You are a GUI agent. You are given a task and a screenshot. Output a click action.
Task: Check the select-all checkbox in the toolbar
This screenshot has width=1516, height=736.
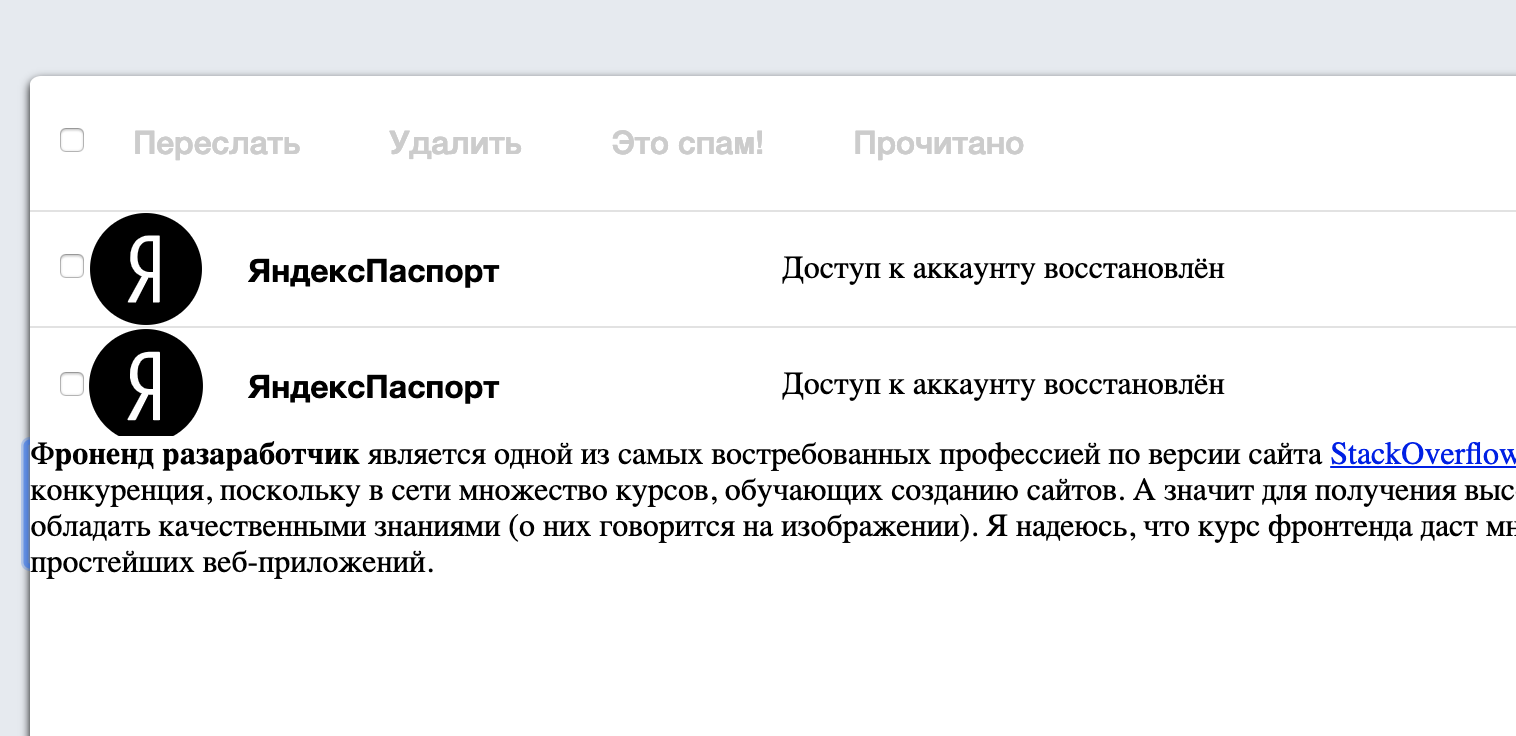tap(72, 141)
